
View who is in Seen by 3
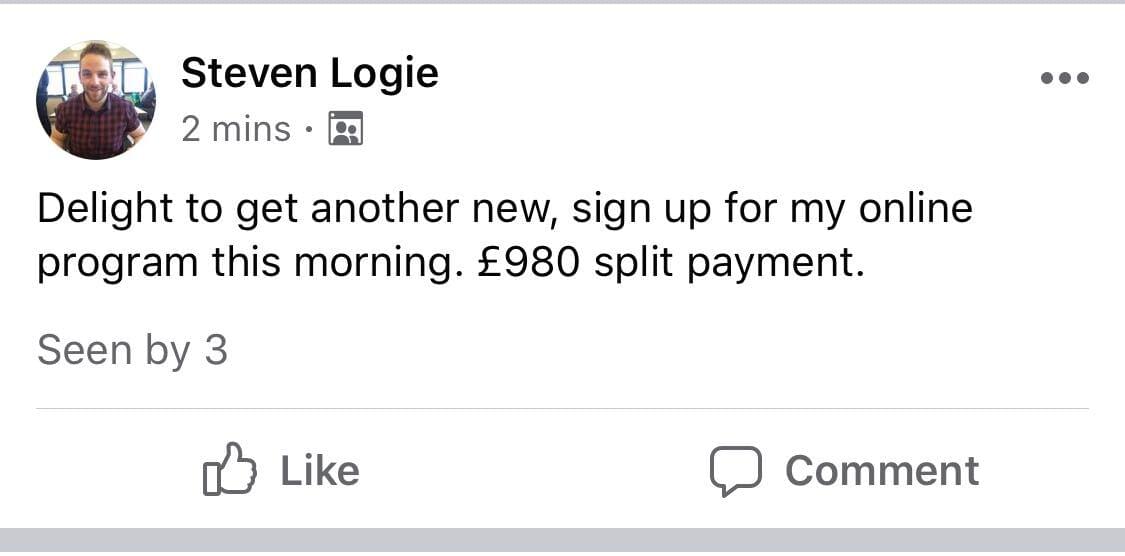[x=132, y=351]
